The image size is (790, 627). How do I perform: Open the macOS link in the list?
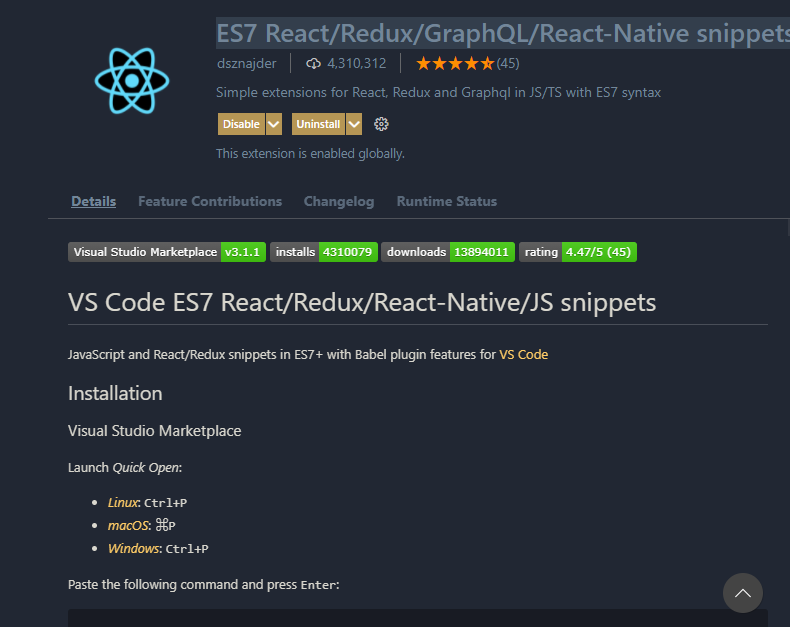click(x=128, y=525)
